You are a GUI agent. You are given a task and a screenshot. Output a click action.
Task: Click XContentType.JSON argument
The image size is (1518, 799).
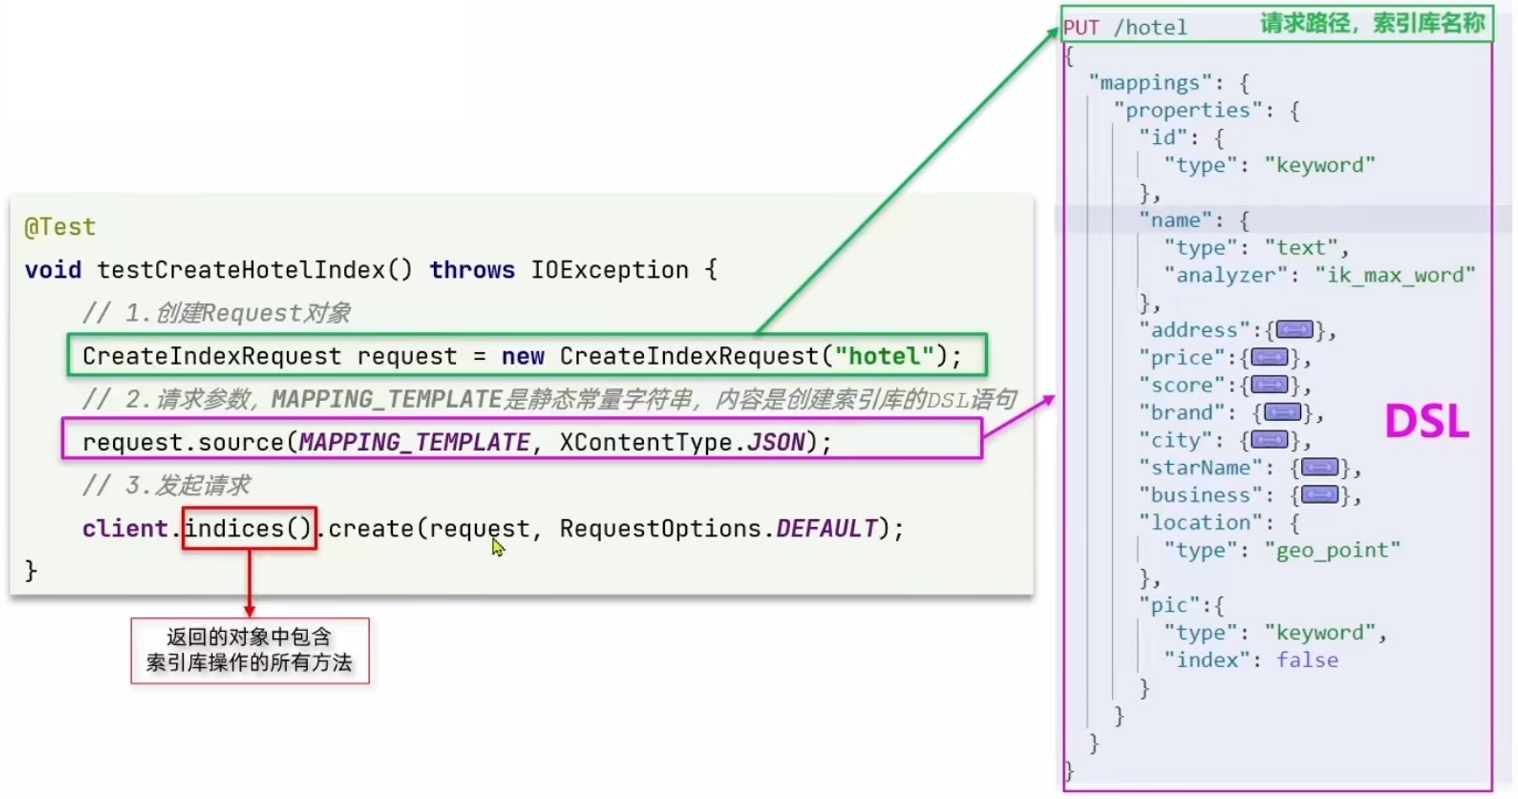[681, 442]
